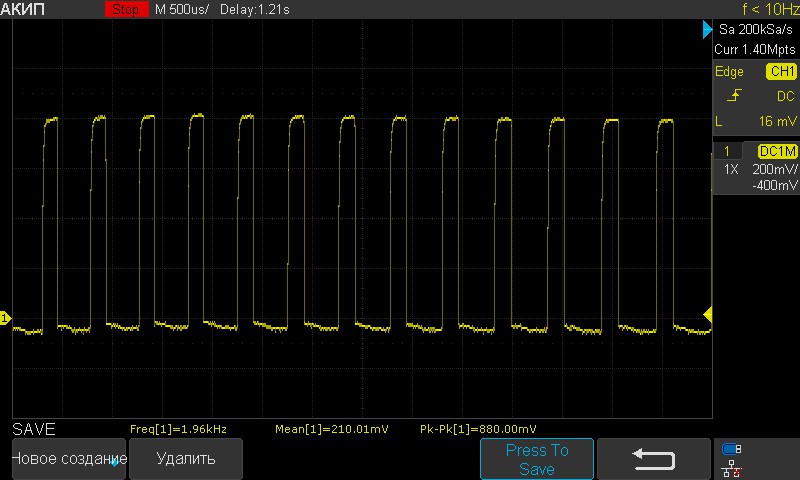Click the f < 10Hz frequency counter
The image size is (800, 480).
pyautogui.click(x=770, y=9)
